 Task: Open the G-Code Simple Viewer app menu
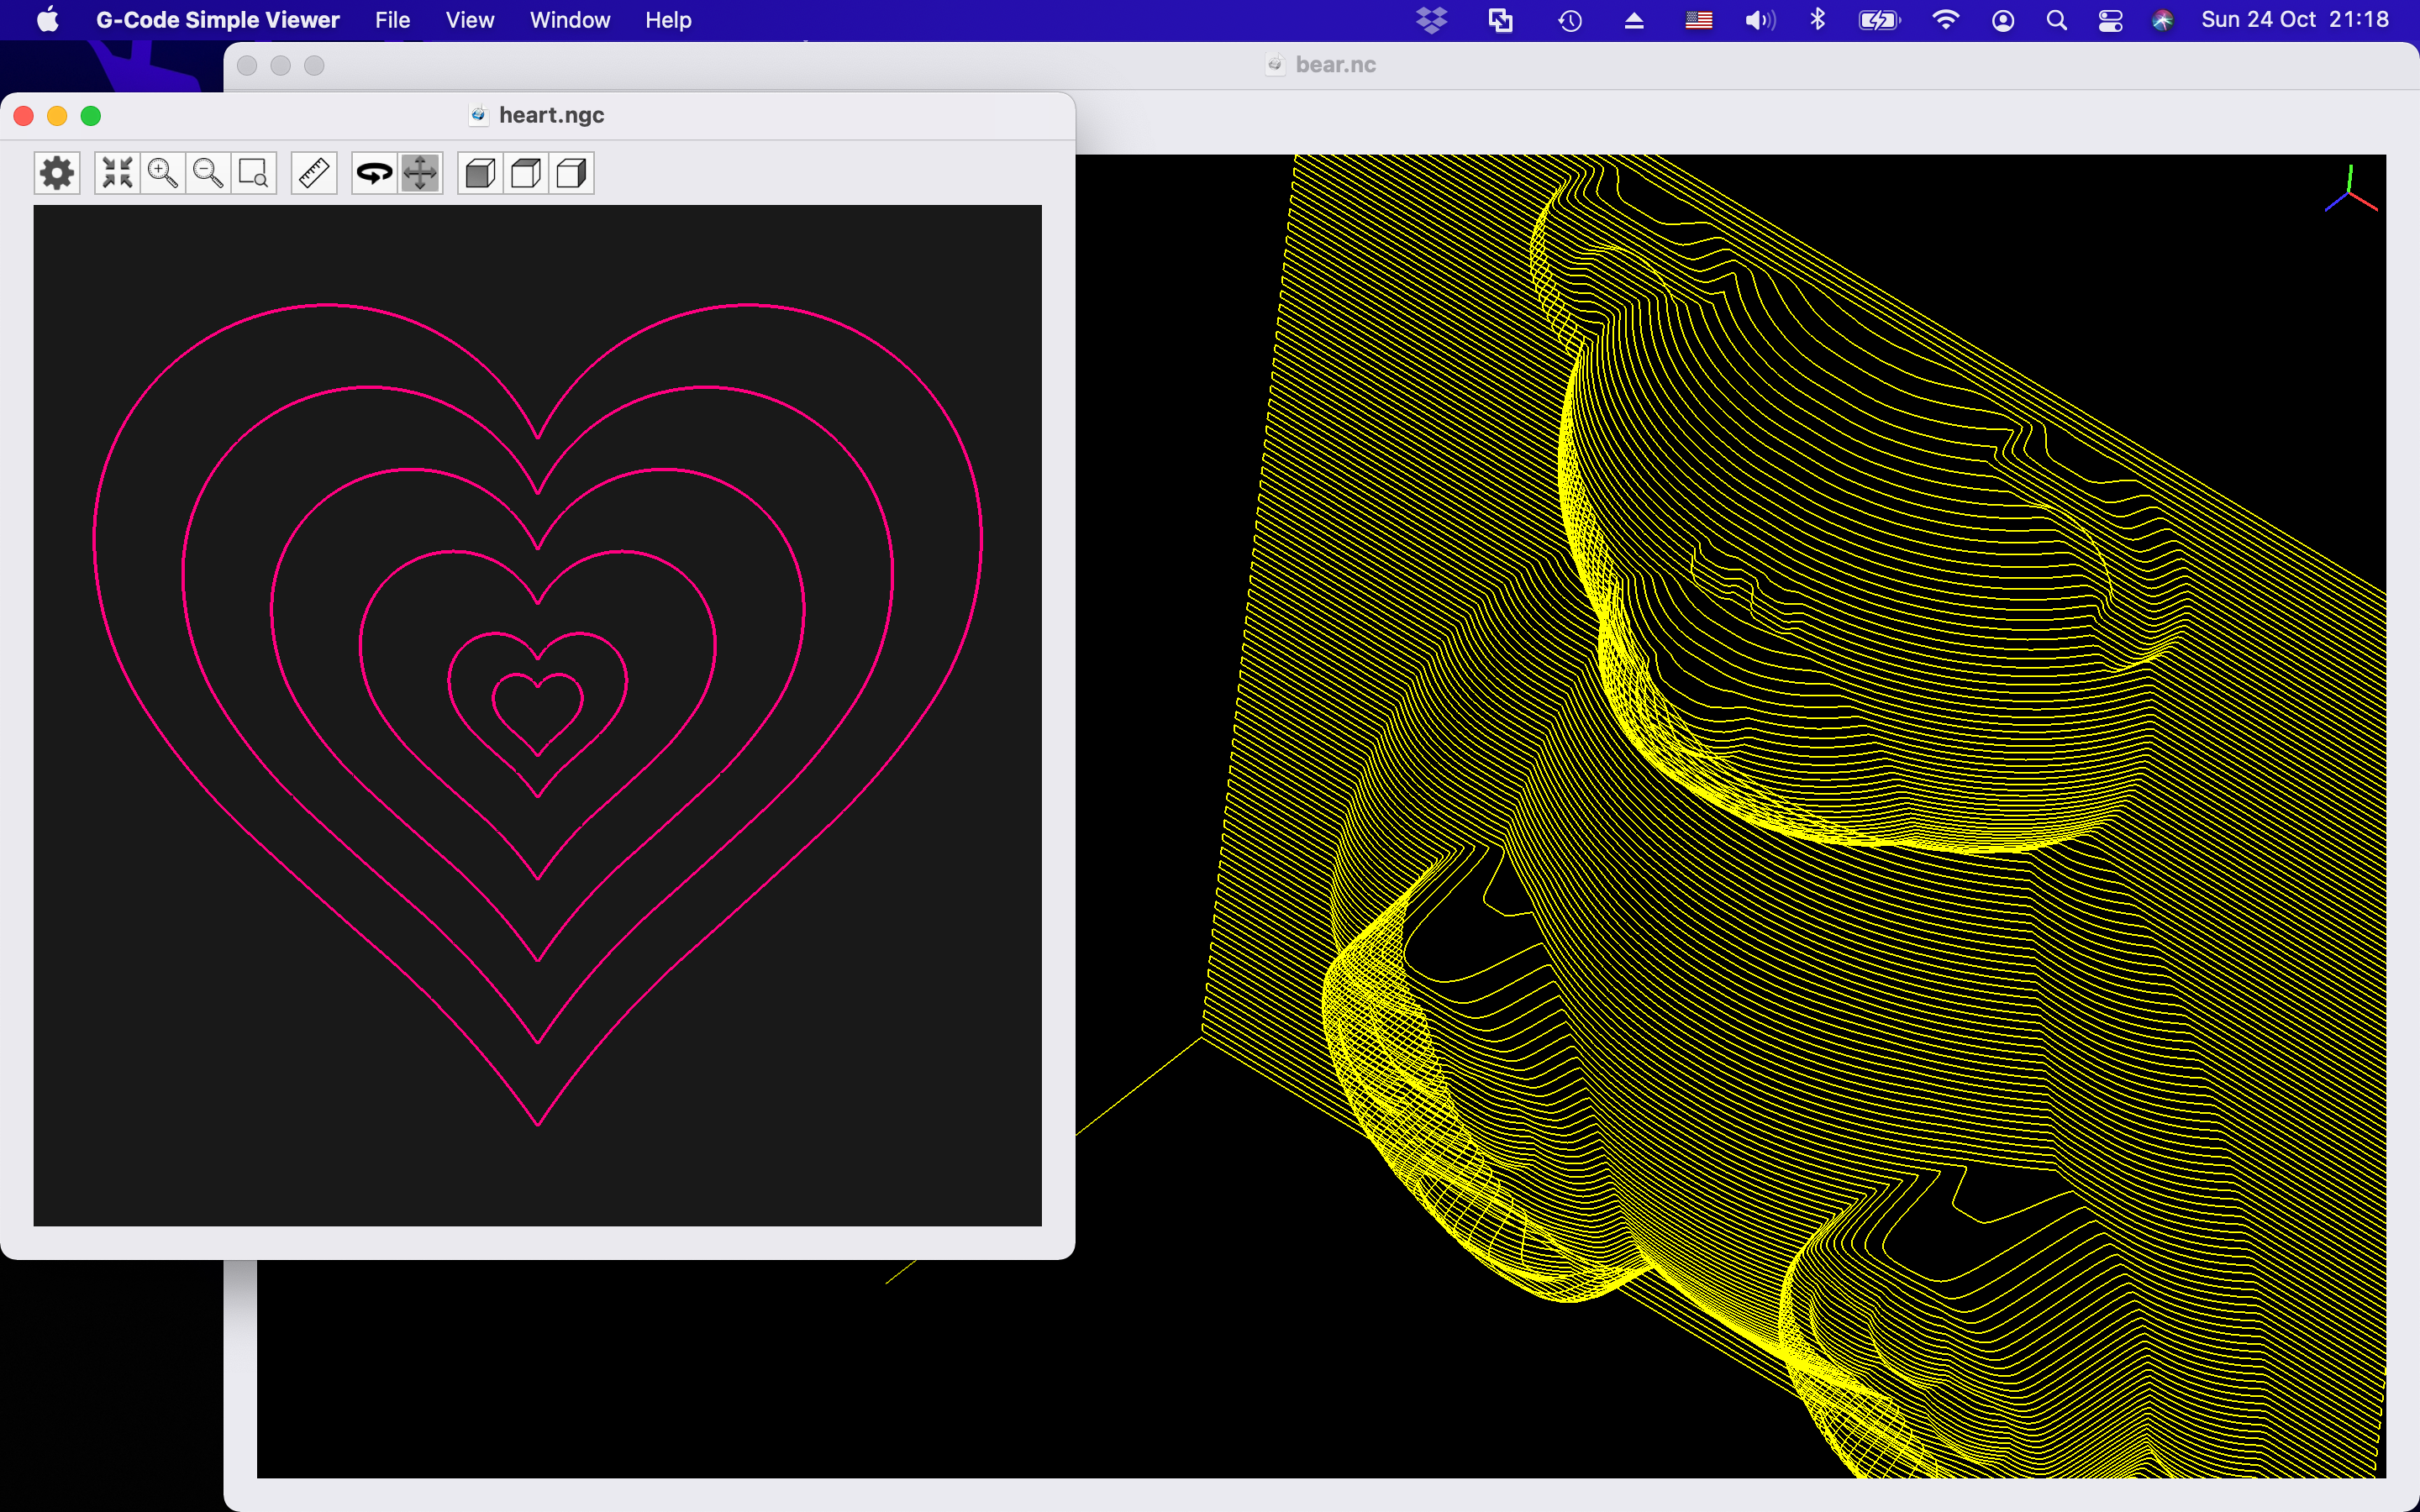pos(217,20)
